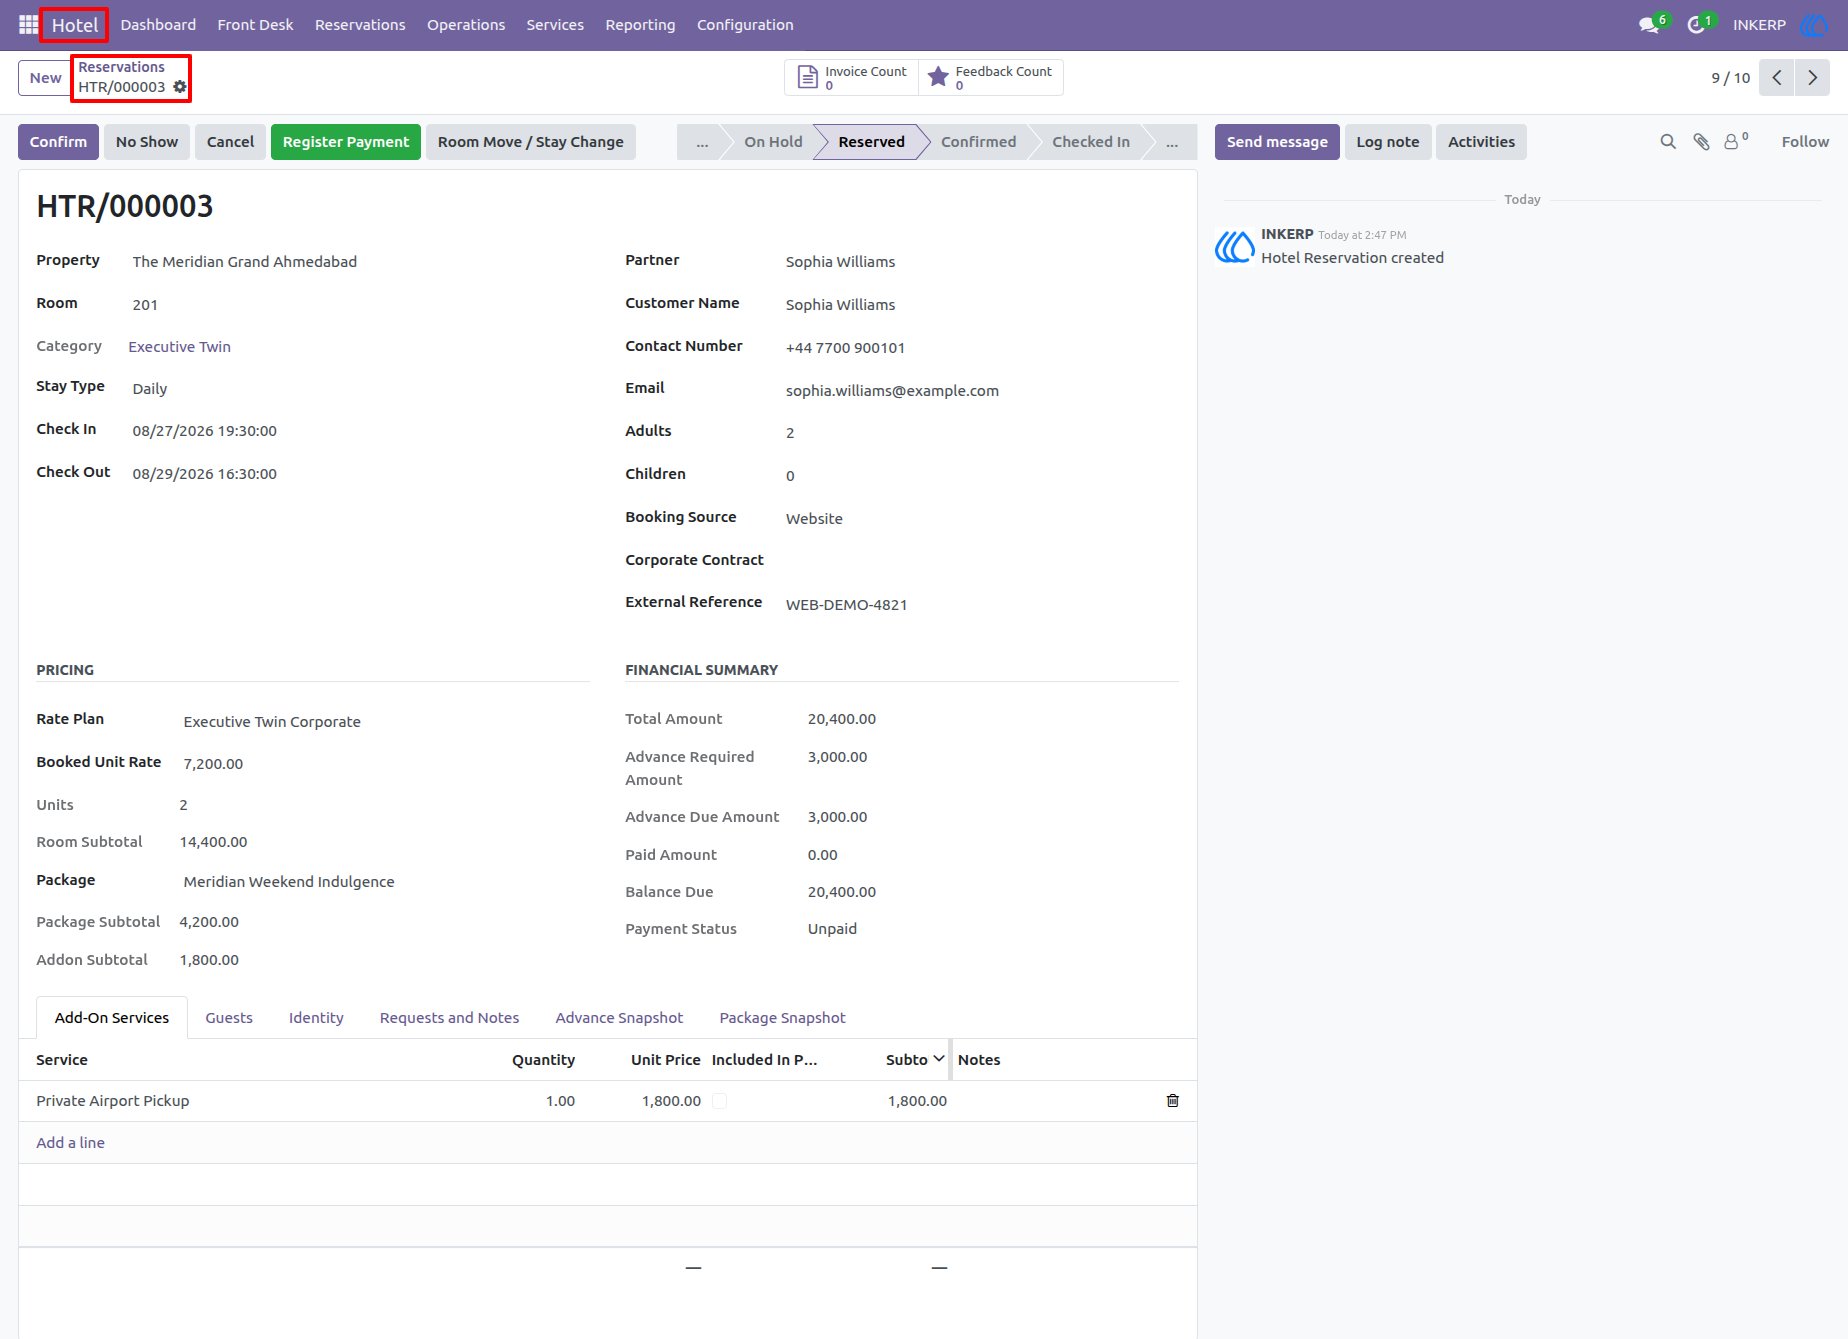Image resolution: width=1848 pixels, height=1339 pixels.
Task: Open the Executive Twin category link
Action: (x=180, y=347)
